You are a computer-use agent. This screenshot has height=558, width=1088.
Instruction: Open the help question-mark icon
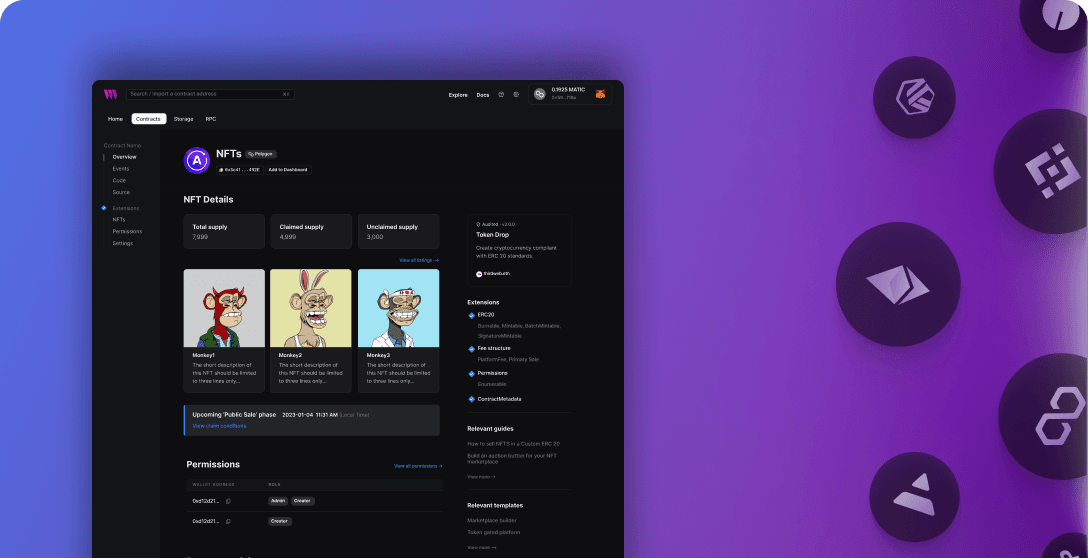click(x=501, y=95)
